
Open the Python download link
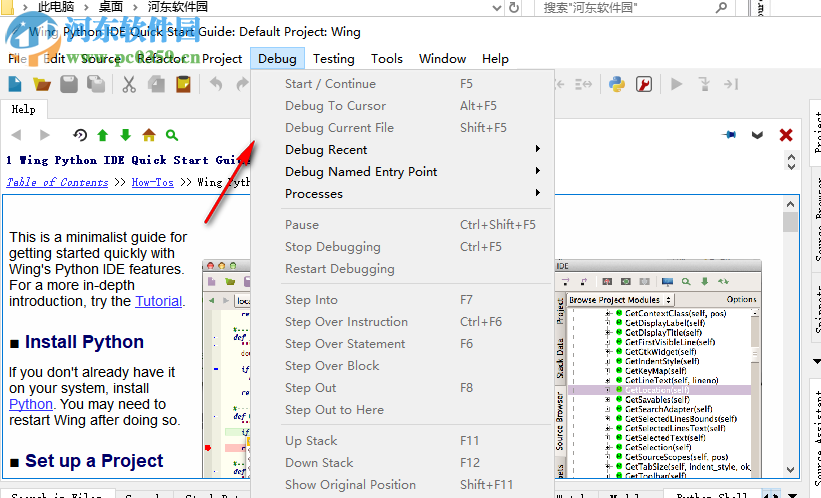click(31, 404)
